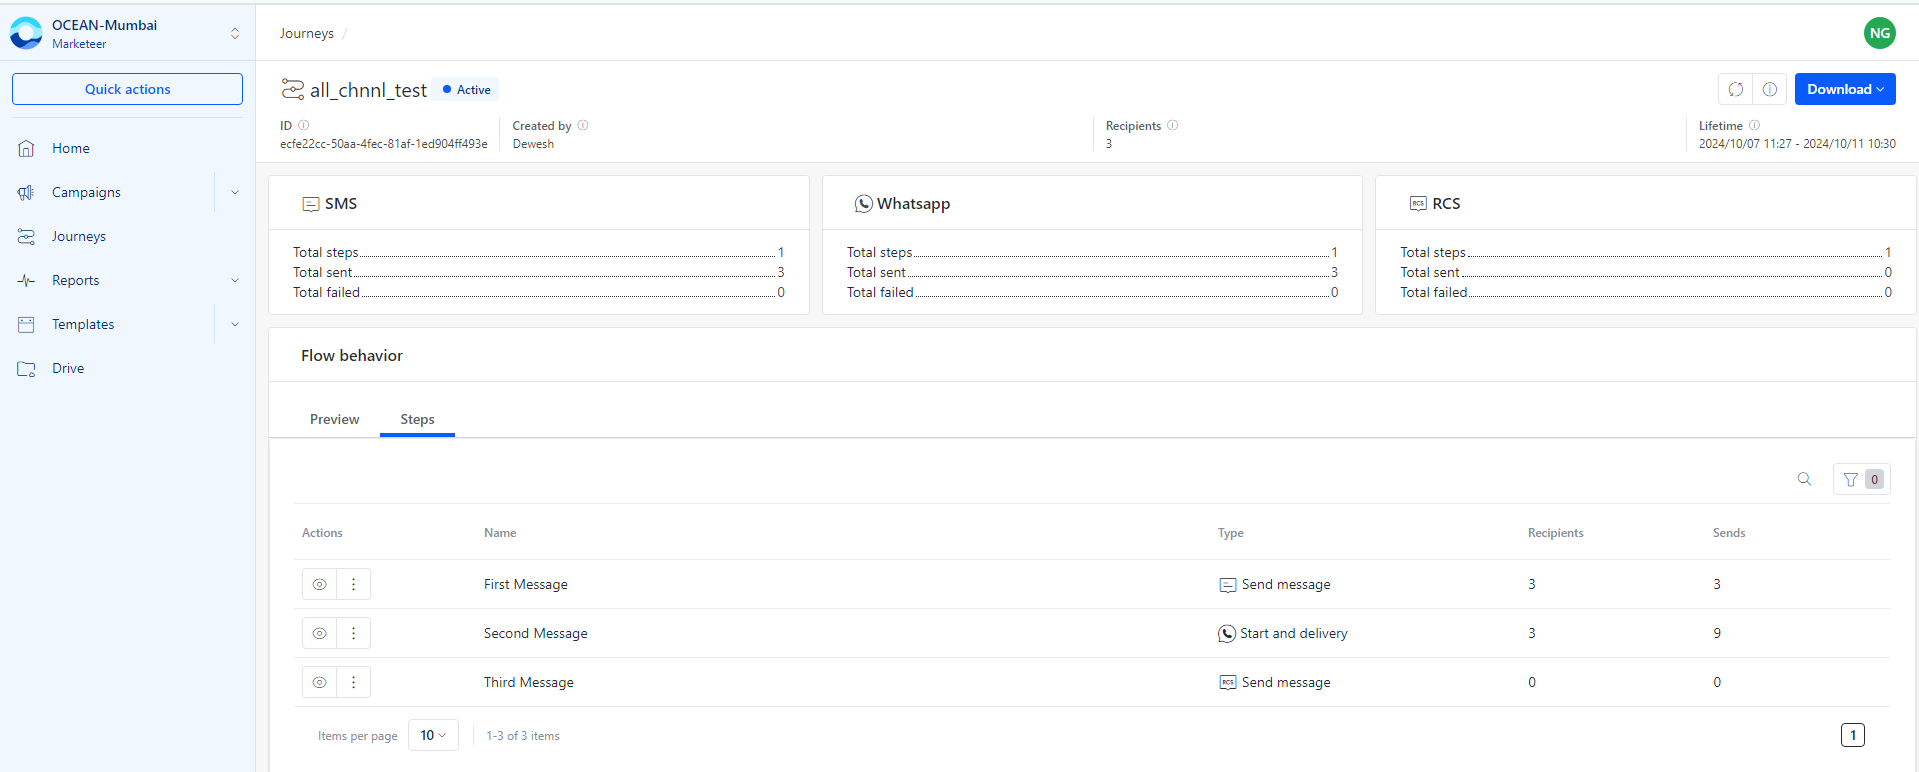1919x772 pixels.
Task: Click the Whatsapp card phone icon
Action: pyautogui.click(x=864, y=204)
